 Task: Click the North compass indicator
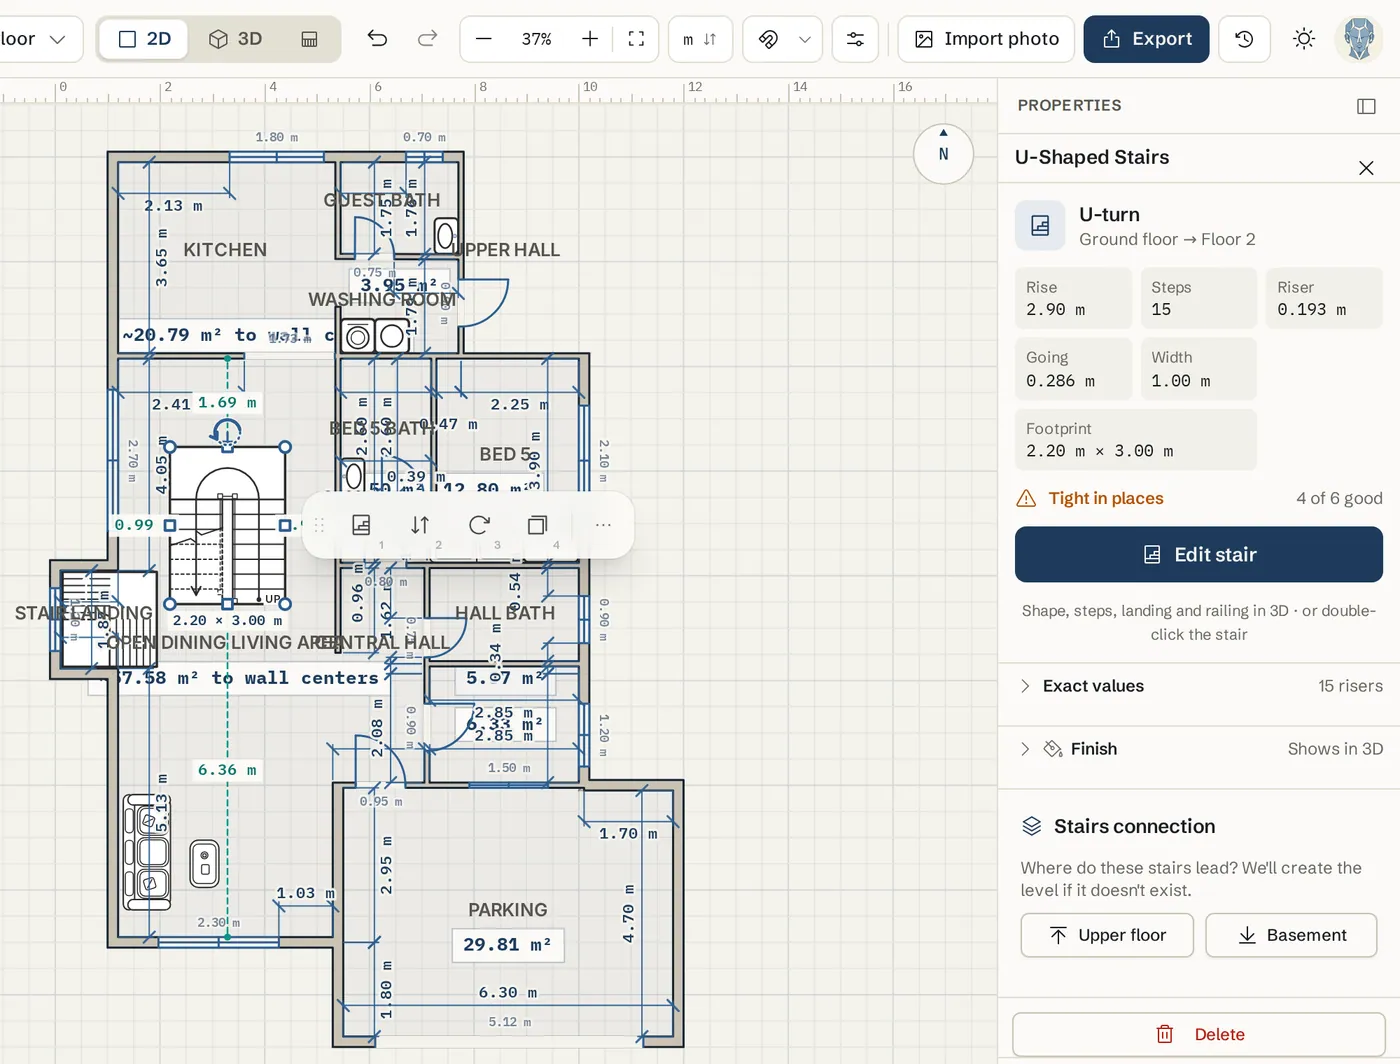click(943, 154)
